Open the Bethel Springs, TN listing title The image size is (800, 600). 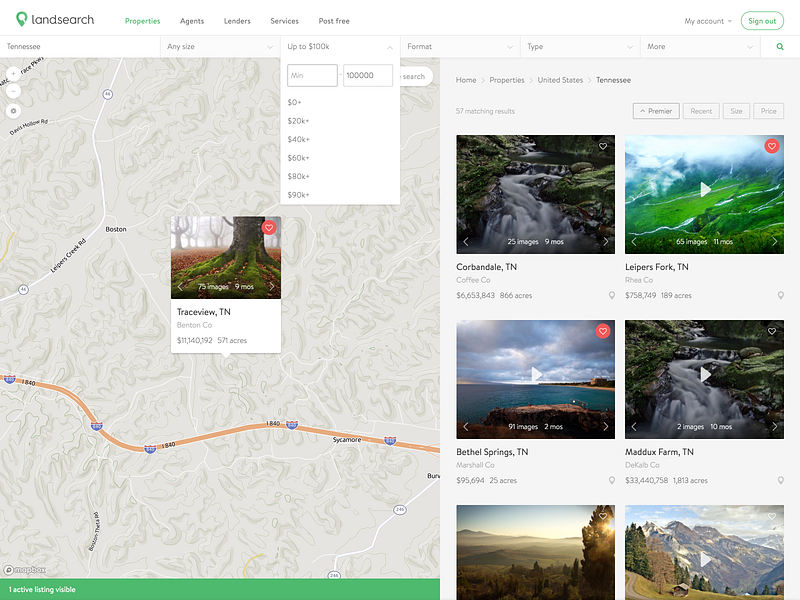[x=492, y=452]
